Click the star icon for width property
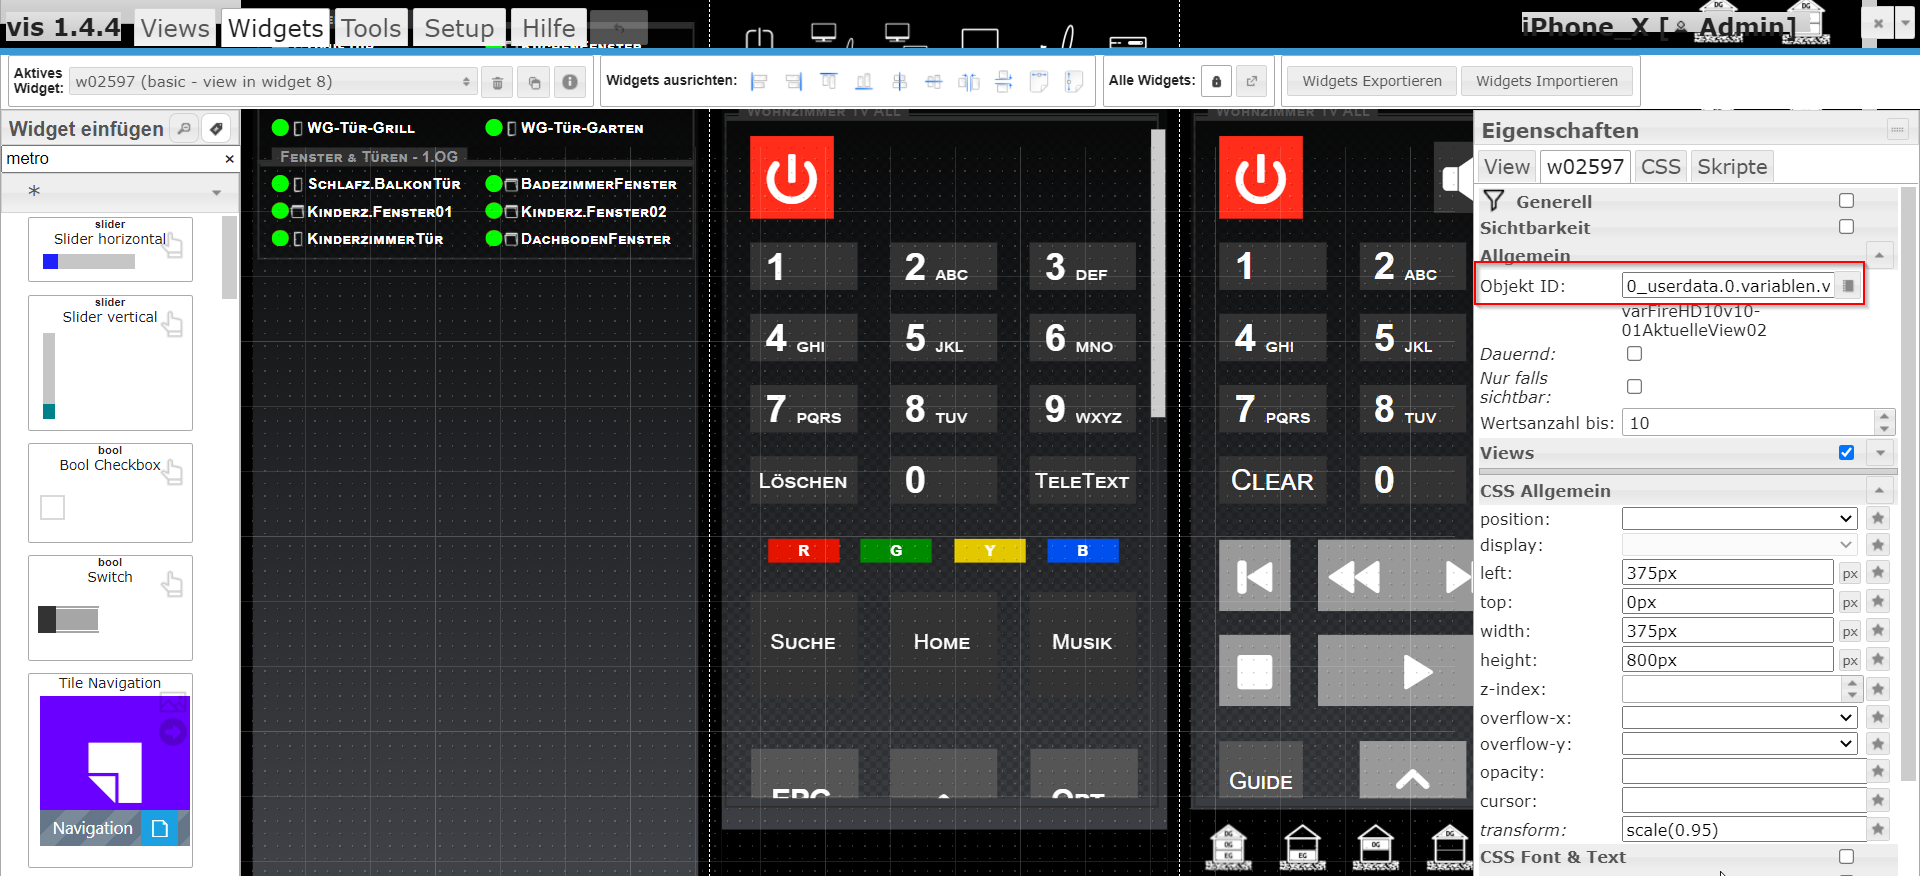This screenshot has width=1920, height=876. [x=1878, y=631]
